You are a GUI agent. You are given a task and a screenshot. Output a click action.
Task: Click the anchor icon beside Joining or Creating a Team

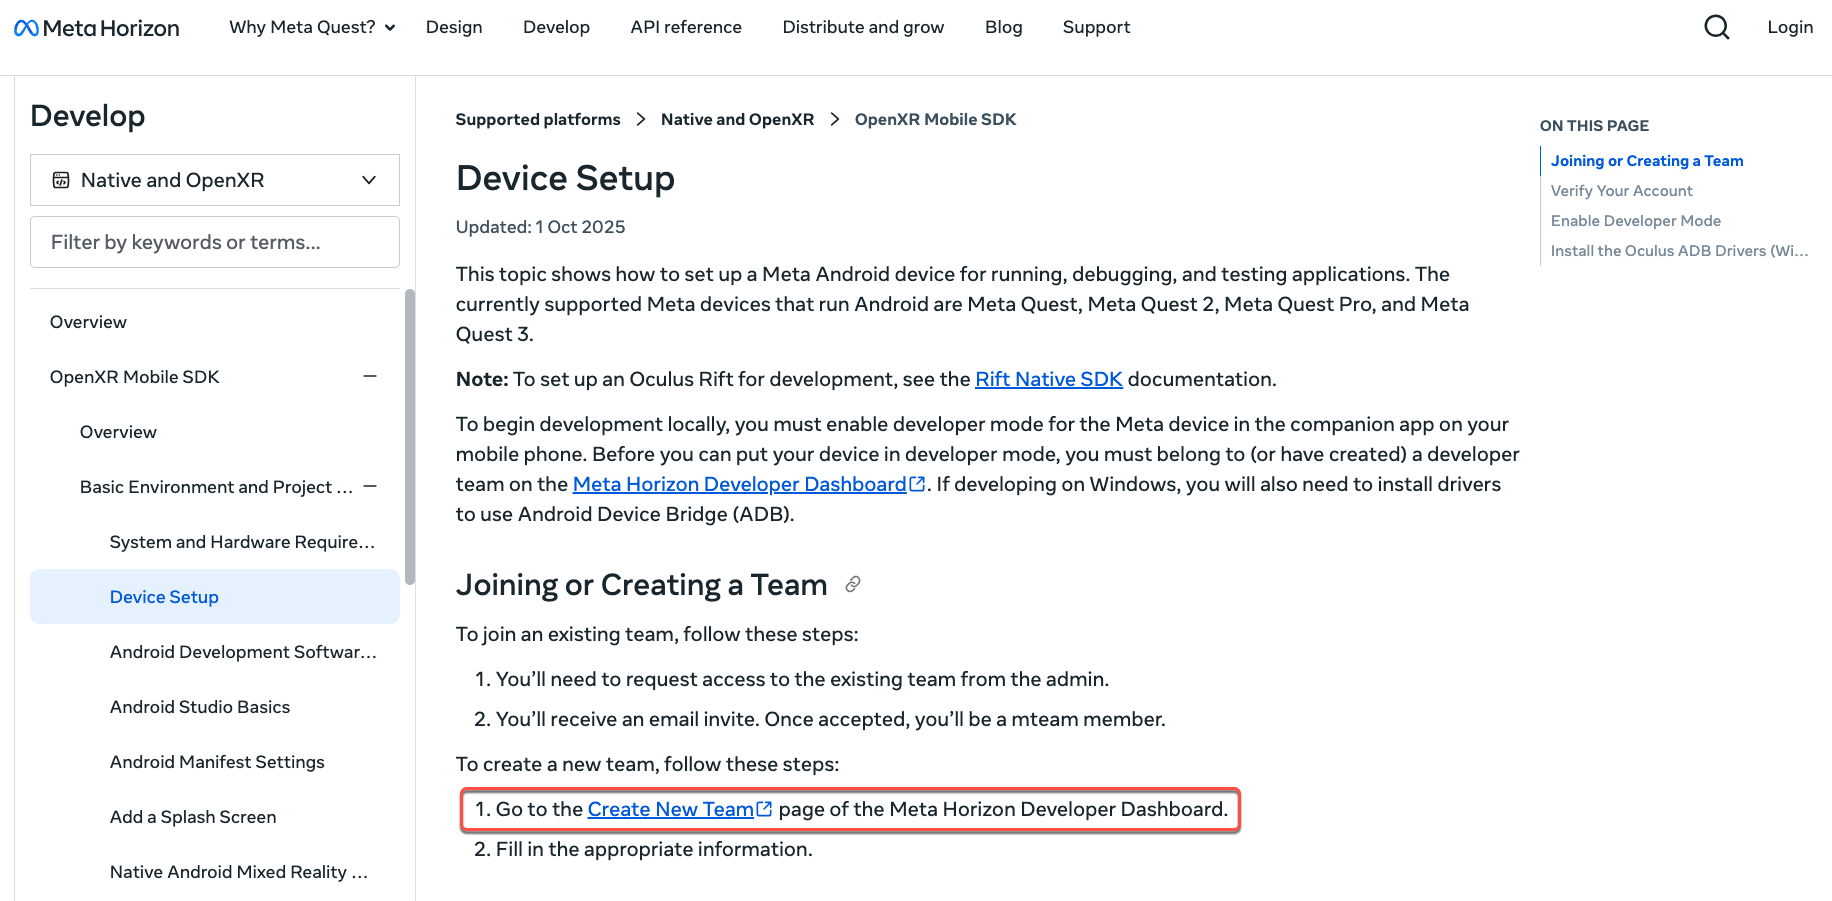pyautogui.click(x=852, y=584)
